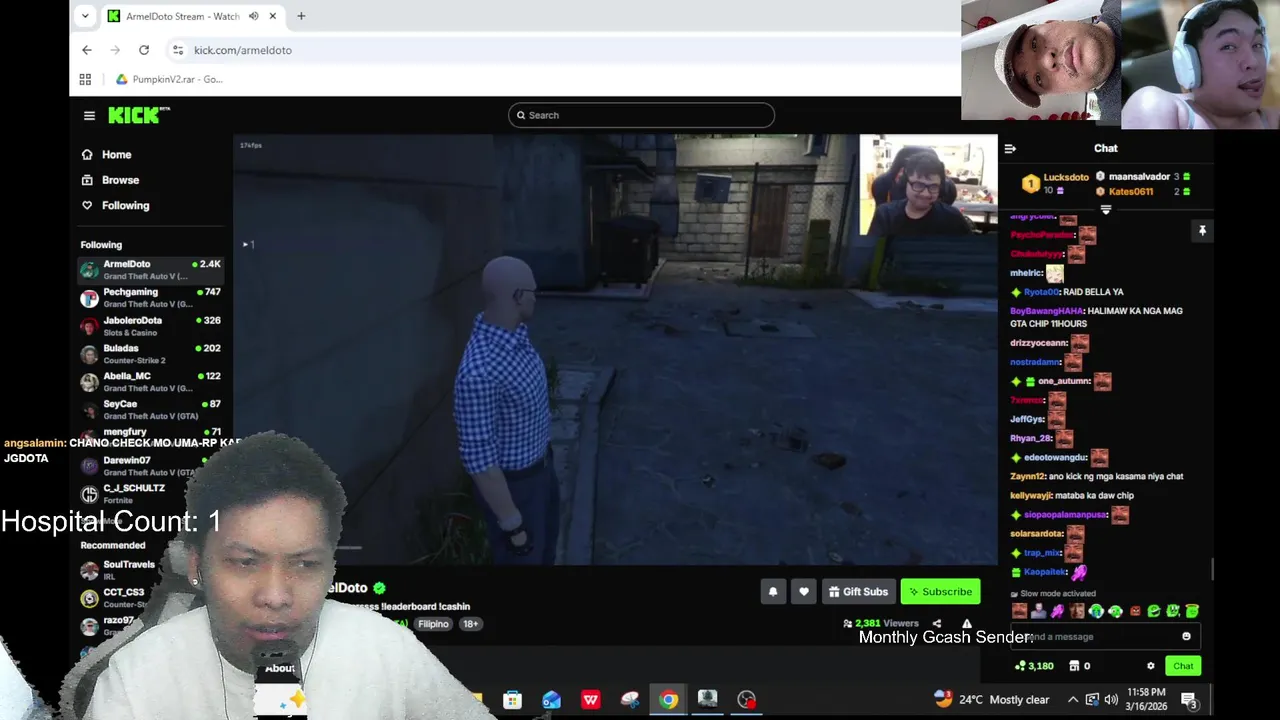The height and width of the screenshot is (720, 1280).
Task: Open the Kick hamburger sidebar menu
Action: click(x=89, y=116)
